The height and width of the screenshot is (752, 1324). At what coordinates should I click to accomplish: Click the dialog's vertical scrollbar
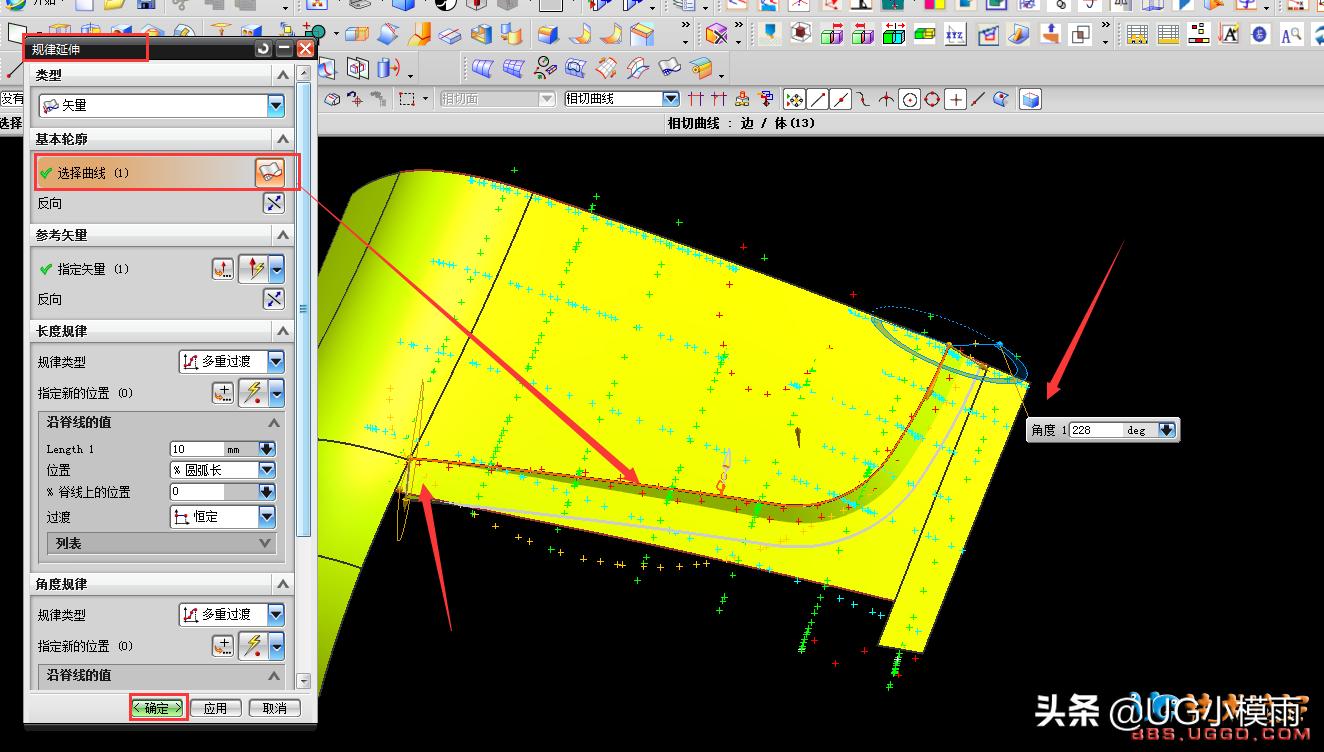click(304, 310)
